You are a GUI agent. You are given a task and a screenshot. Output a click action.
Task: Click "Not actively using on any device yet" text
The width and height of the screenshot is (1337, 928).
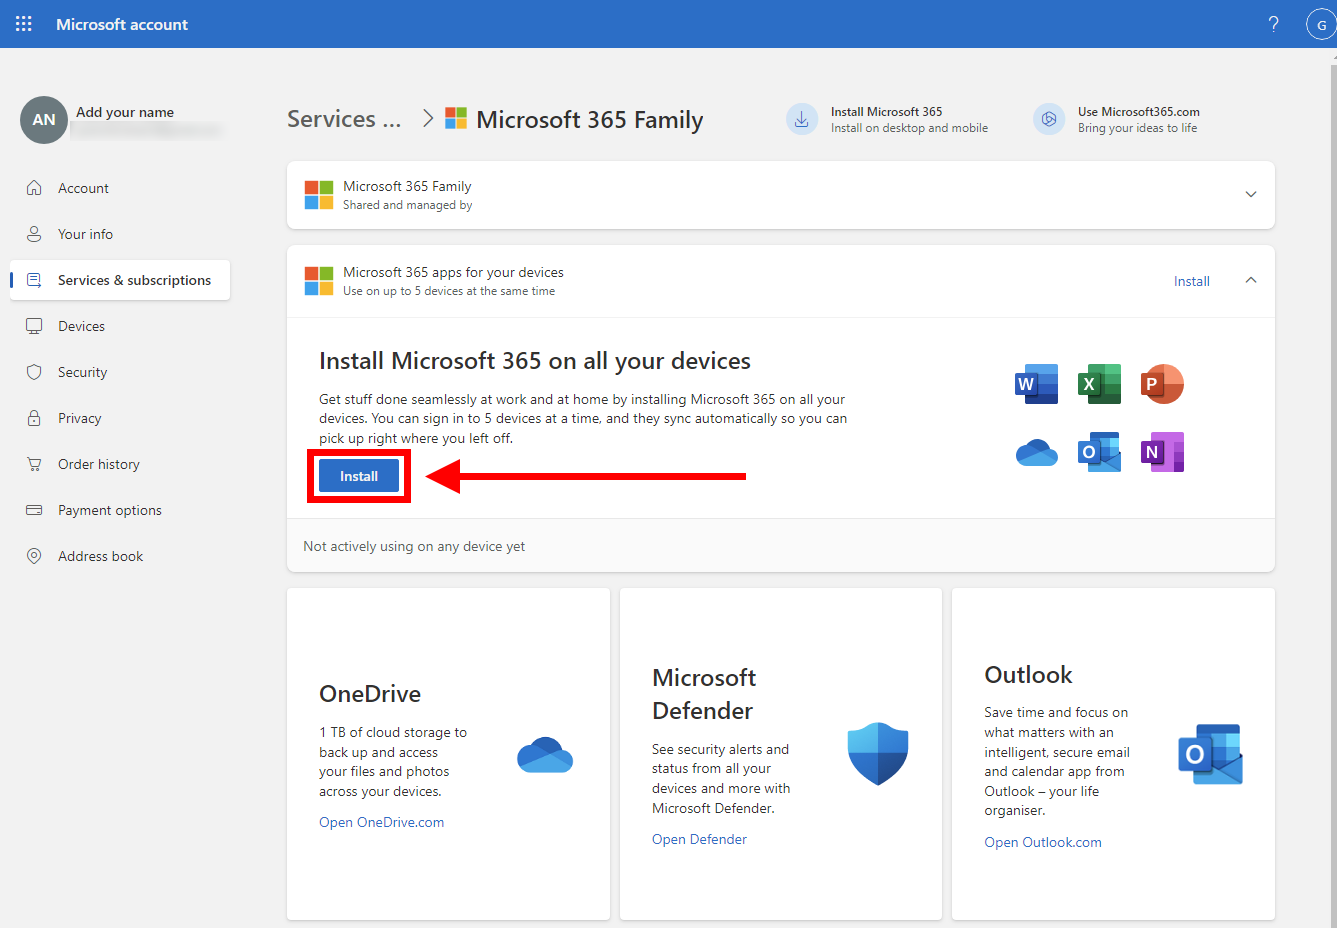pyautogui.click(x=414, y=546)
